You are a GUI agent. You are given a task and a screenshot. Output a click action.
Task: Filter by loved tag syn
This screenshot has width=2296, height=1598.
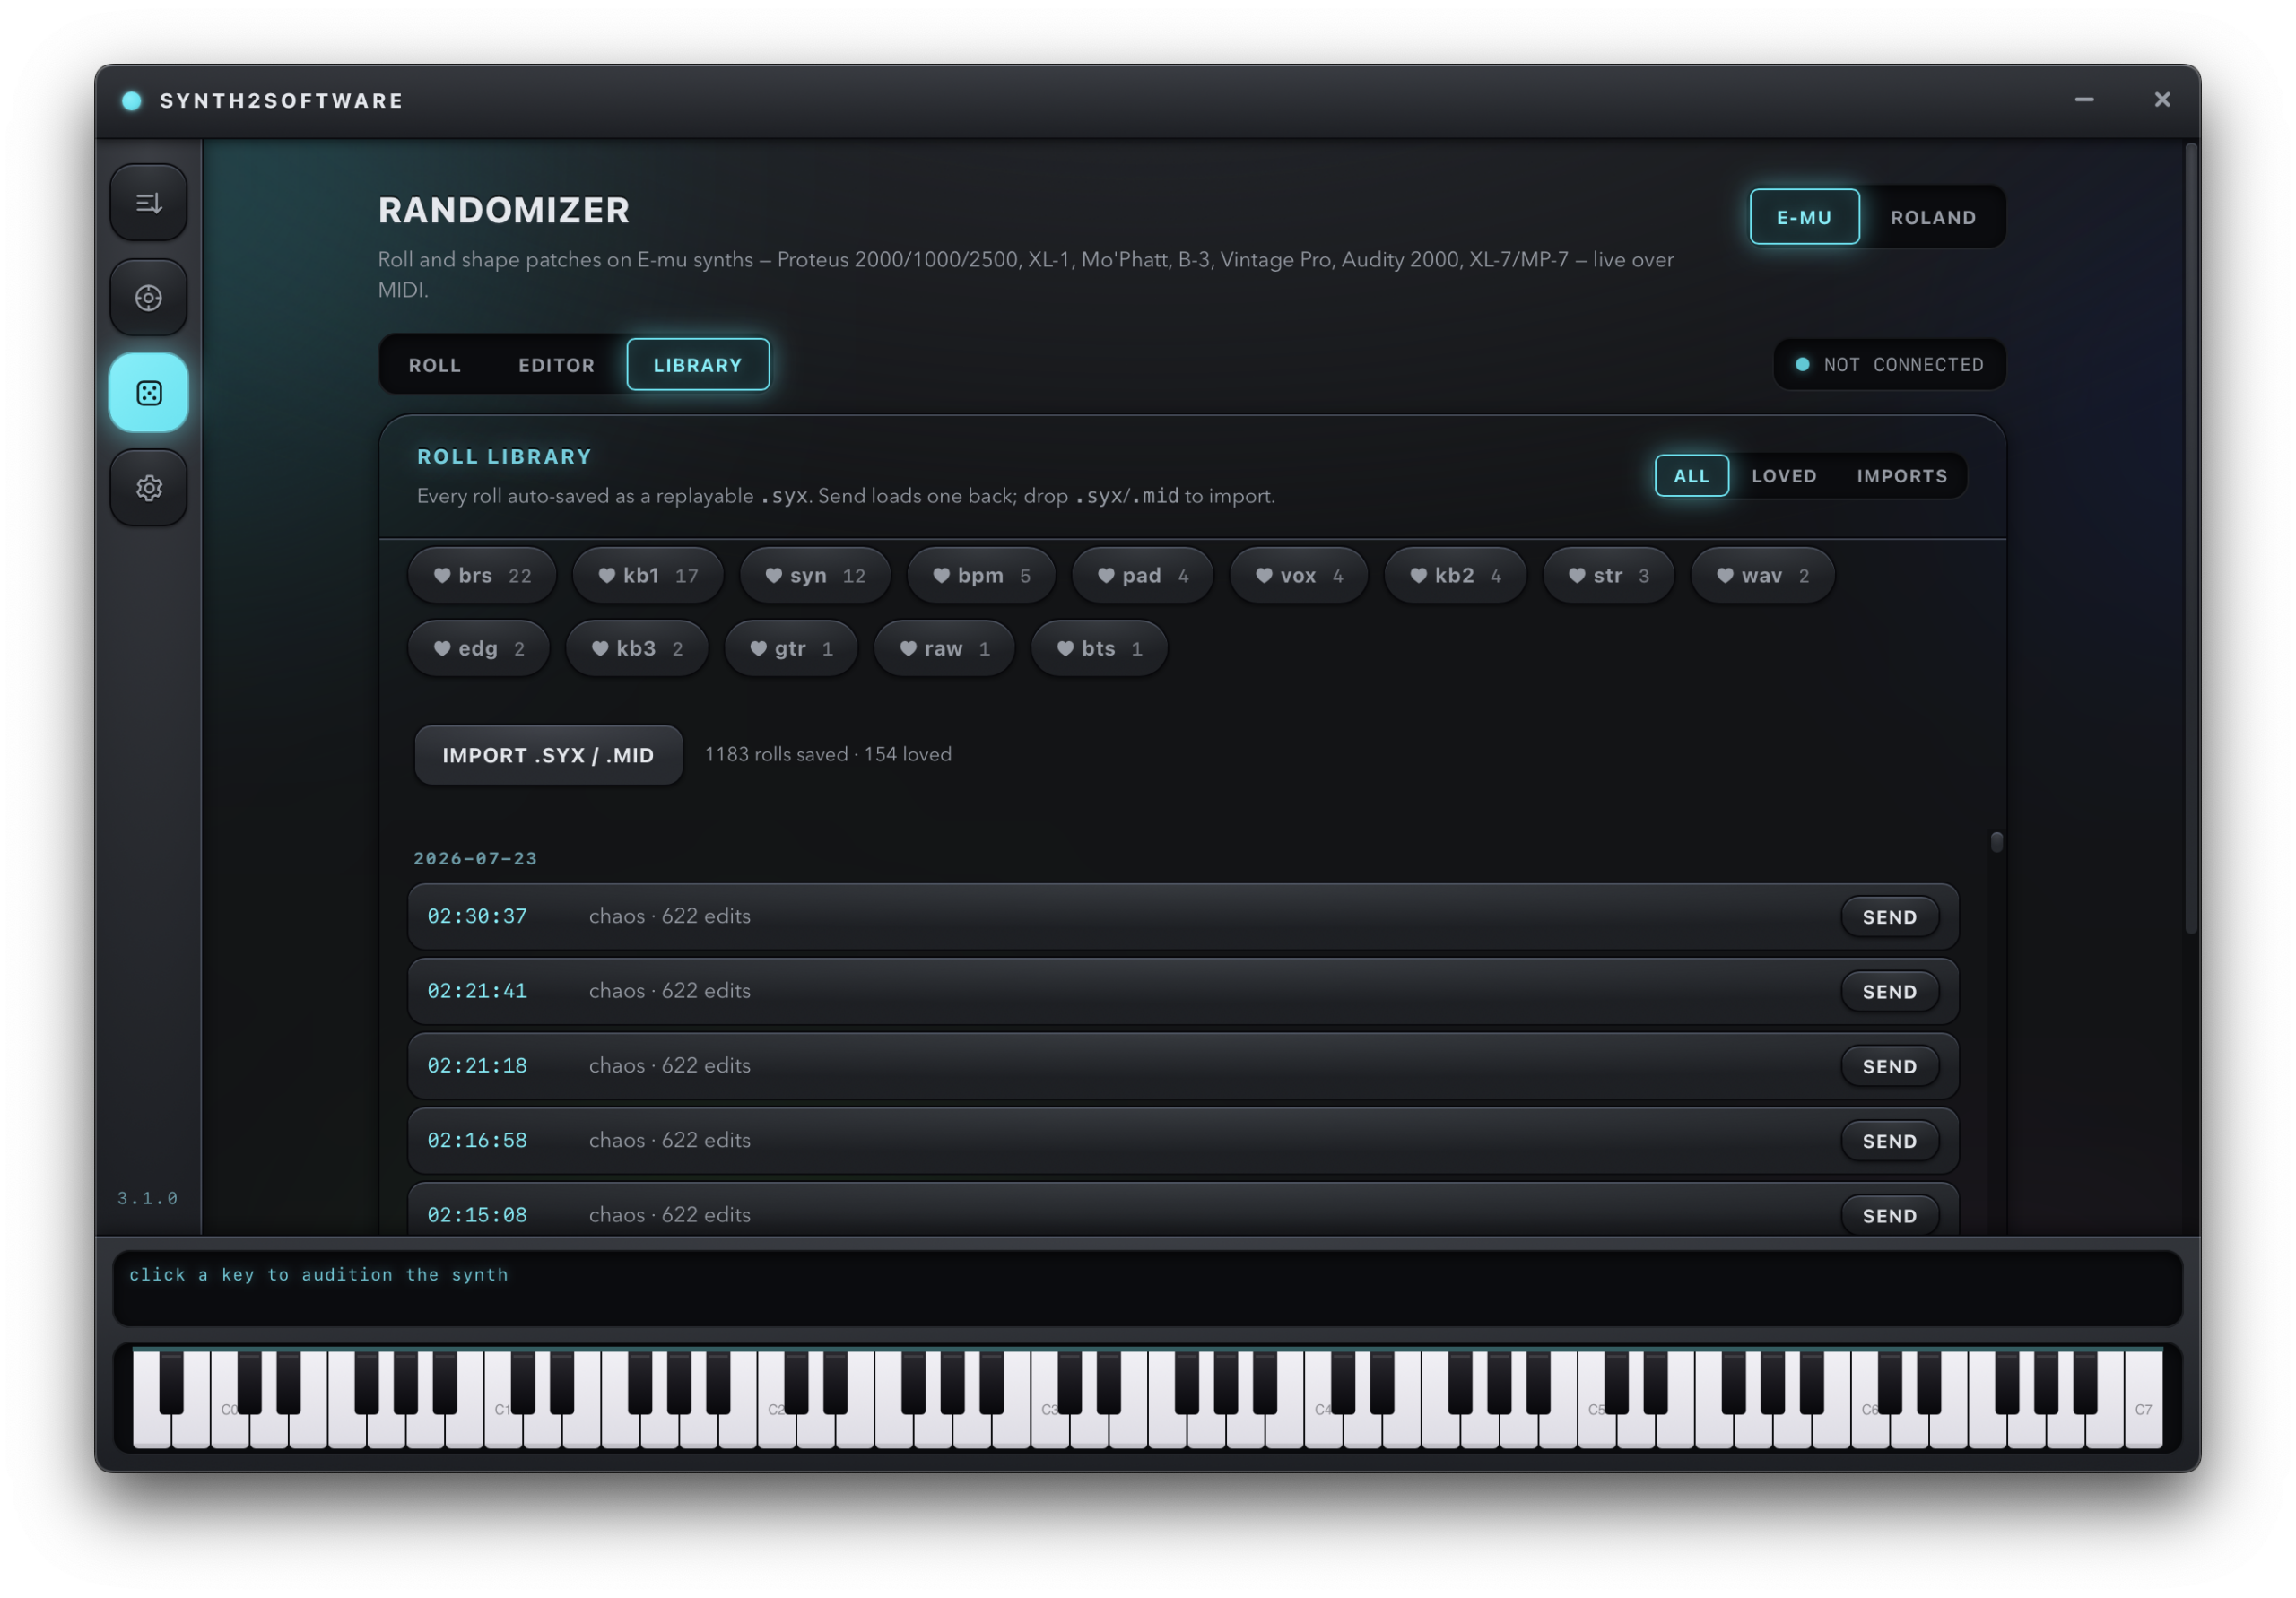coord(815,575)
